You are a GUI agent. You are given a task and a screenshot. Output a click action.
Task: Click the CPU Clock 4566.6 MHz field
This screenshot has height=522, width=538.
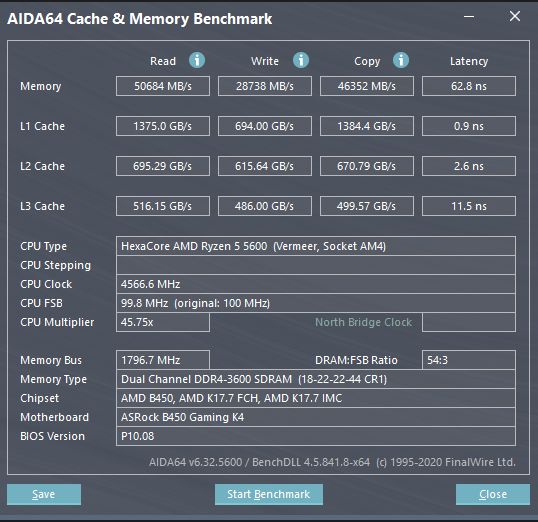click(x=316, y=284)
